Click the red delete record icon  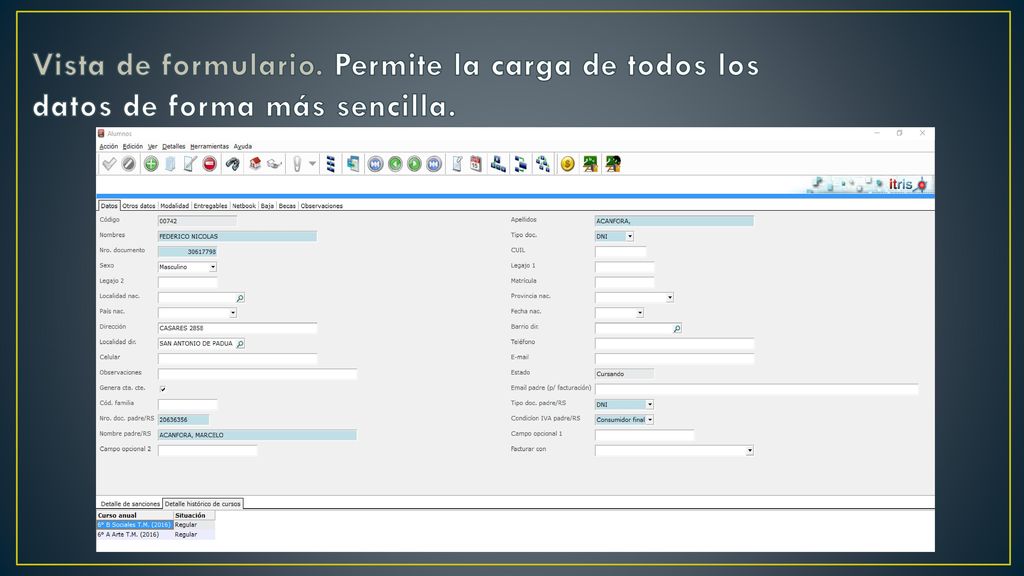210,164
